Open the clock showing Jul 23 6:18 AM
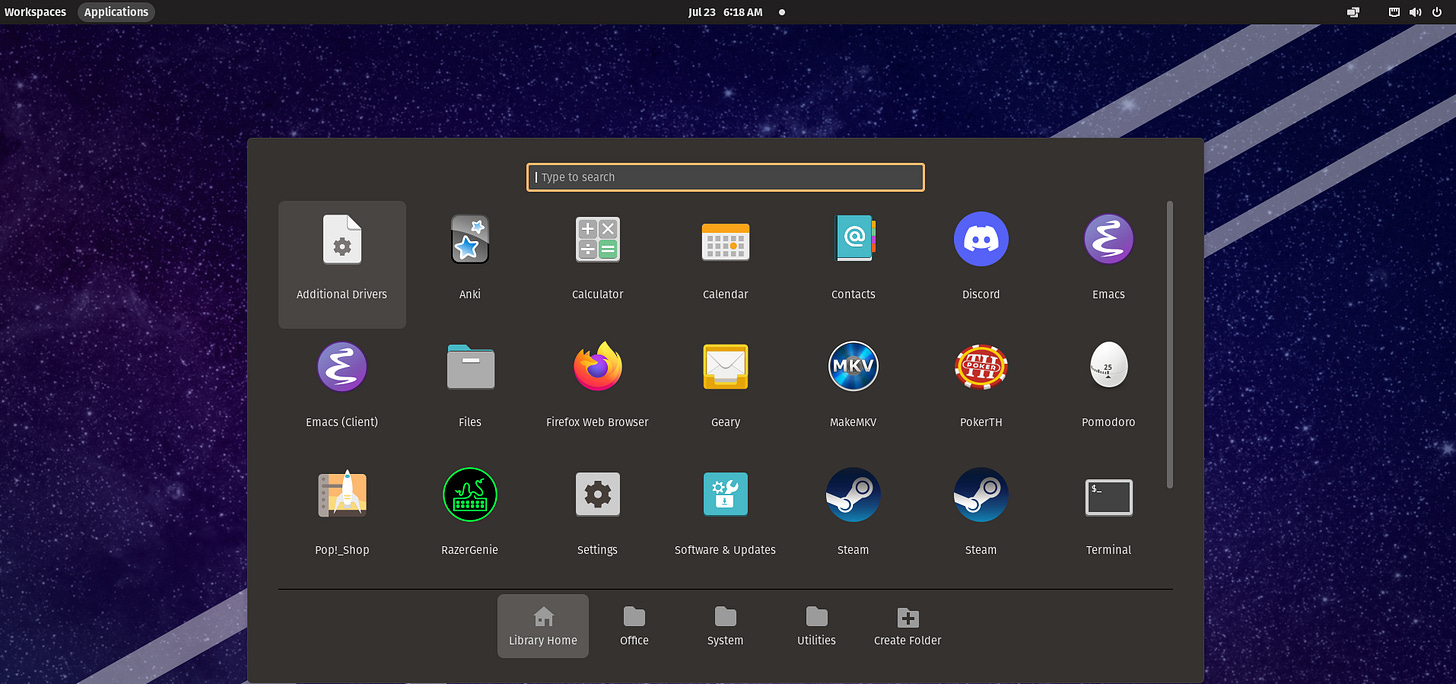Viewport: 1456px width, 684px height. click(725, 12)
